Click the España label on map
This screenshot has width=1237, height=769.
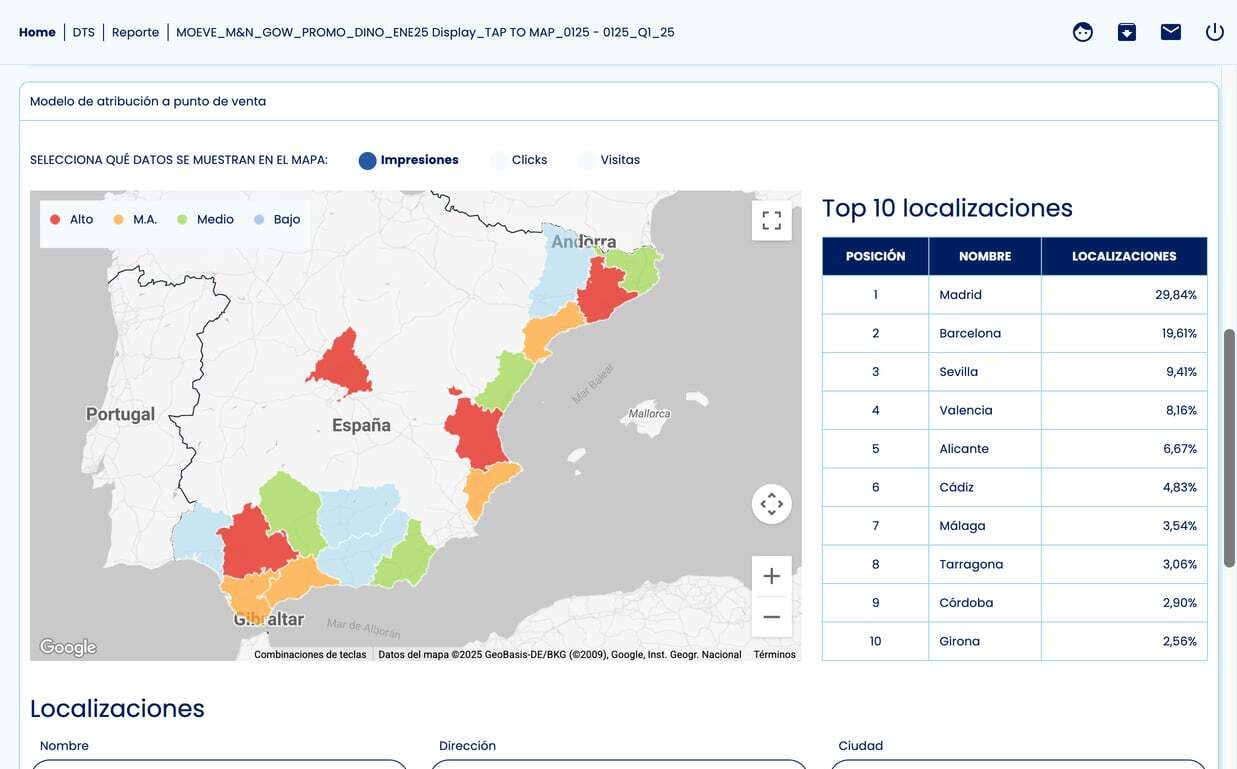361,425
